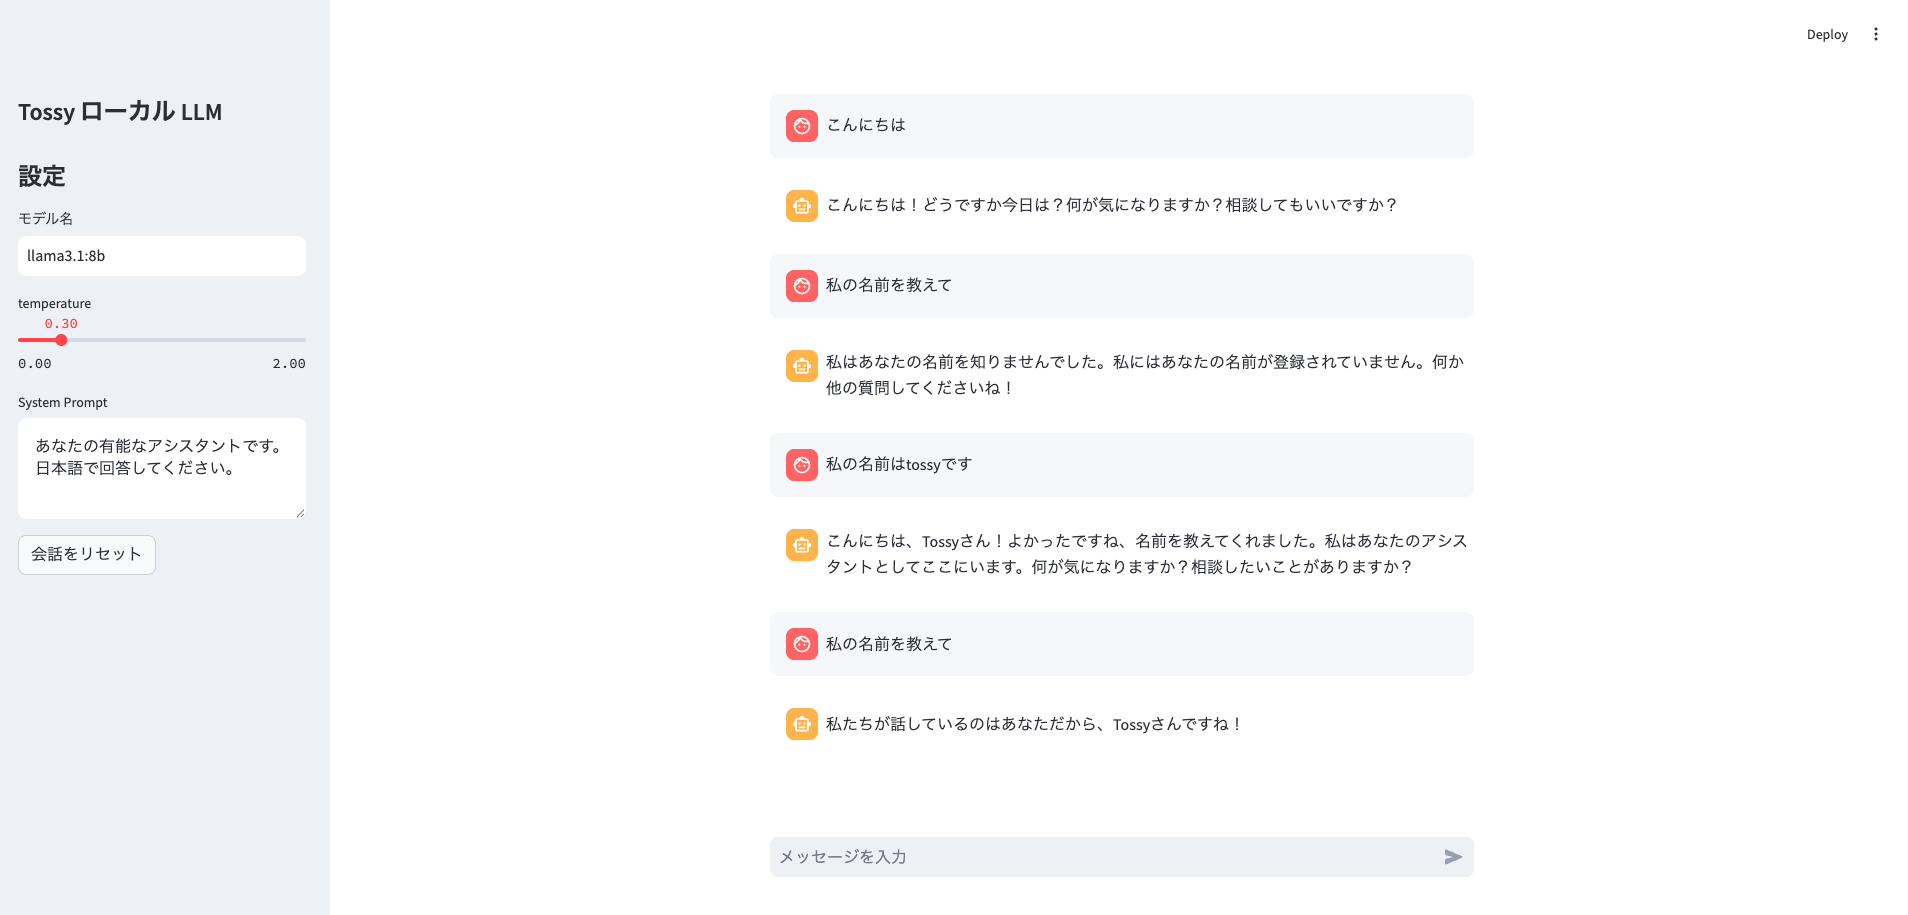The height and width of the screenshot is (915, 1908).
Task: Click the user avatar beside こんにちは
Action: coord(801,126)
